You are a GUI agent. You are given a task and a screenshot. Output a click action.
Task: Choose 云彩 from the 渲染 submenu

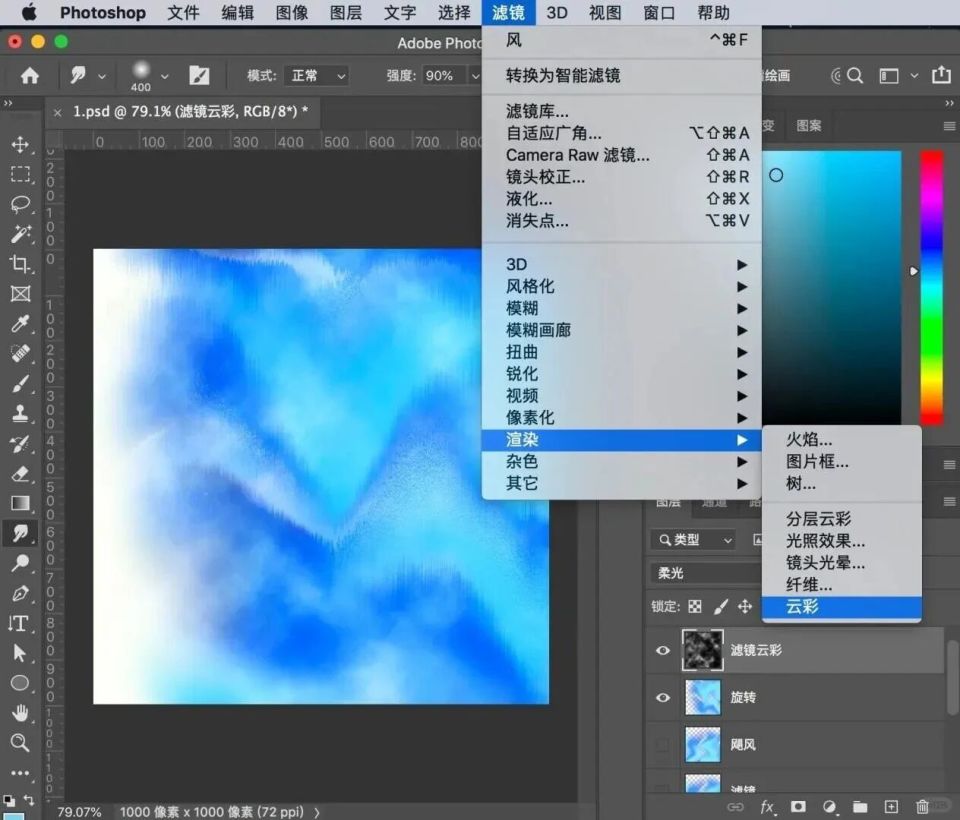click(x=810, y=607)
